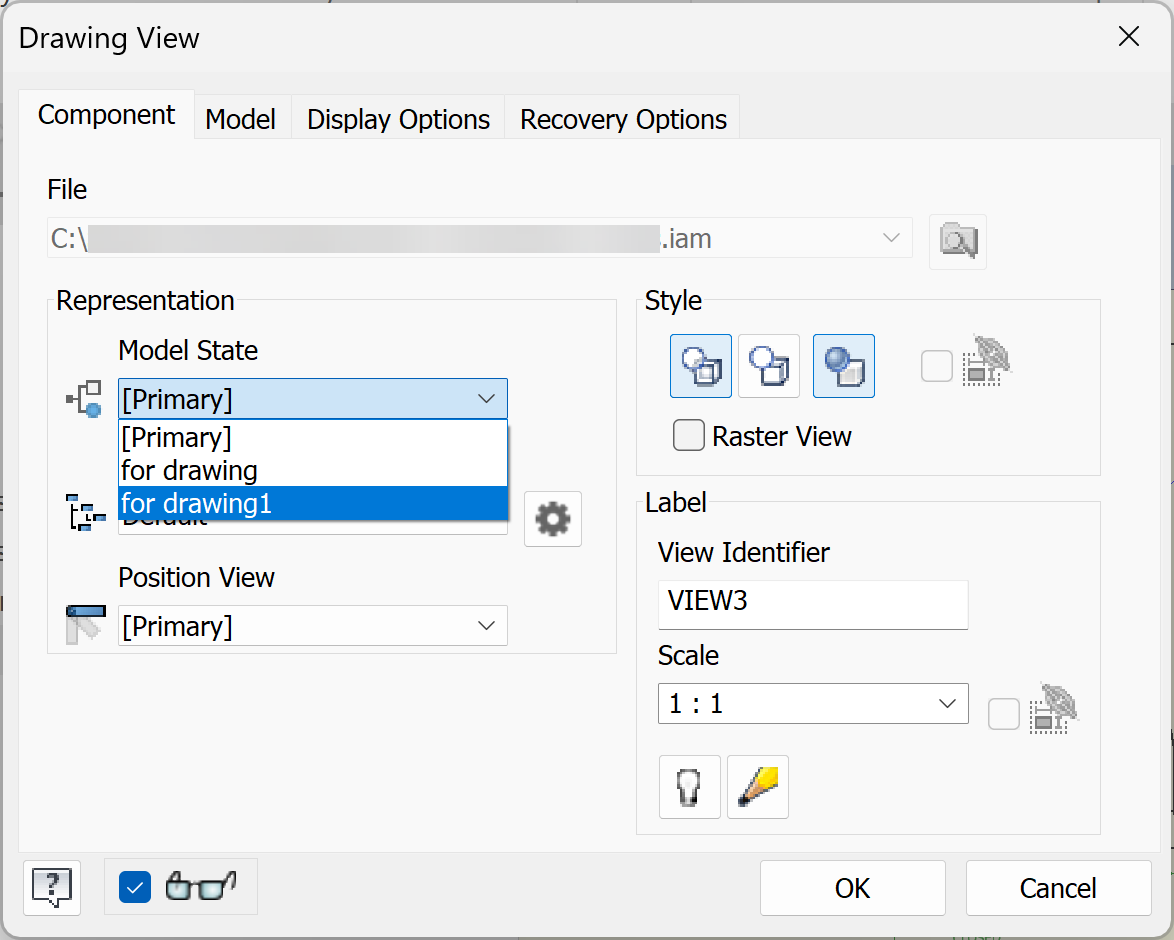Open the help question mark icon
Image resolution: width=1174 pixels, height=940 pixels.
pyautogui.click(x=53, y=886)
